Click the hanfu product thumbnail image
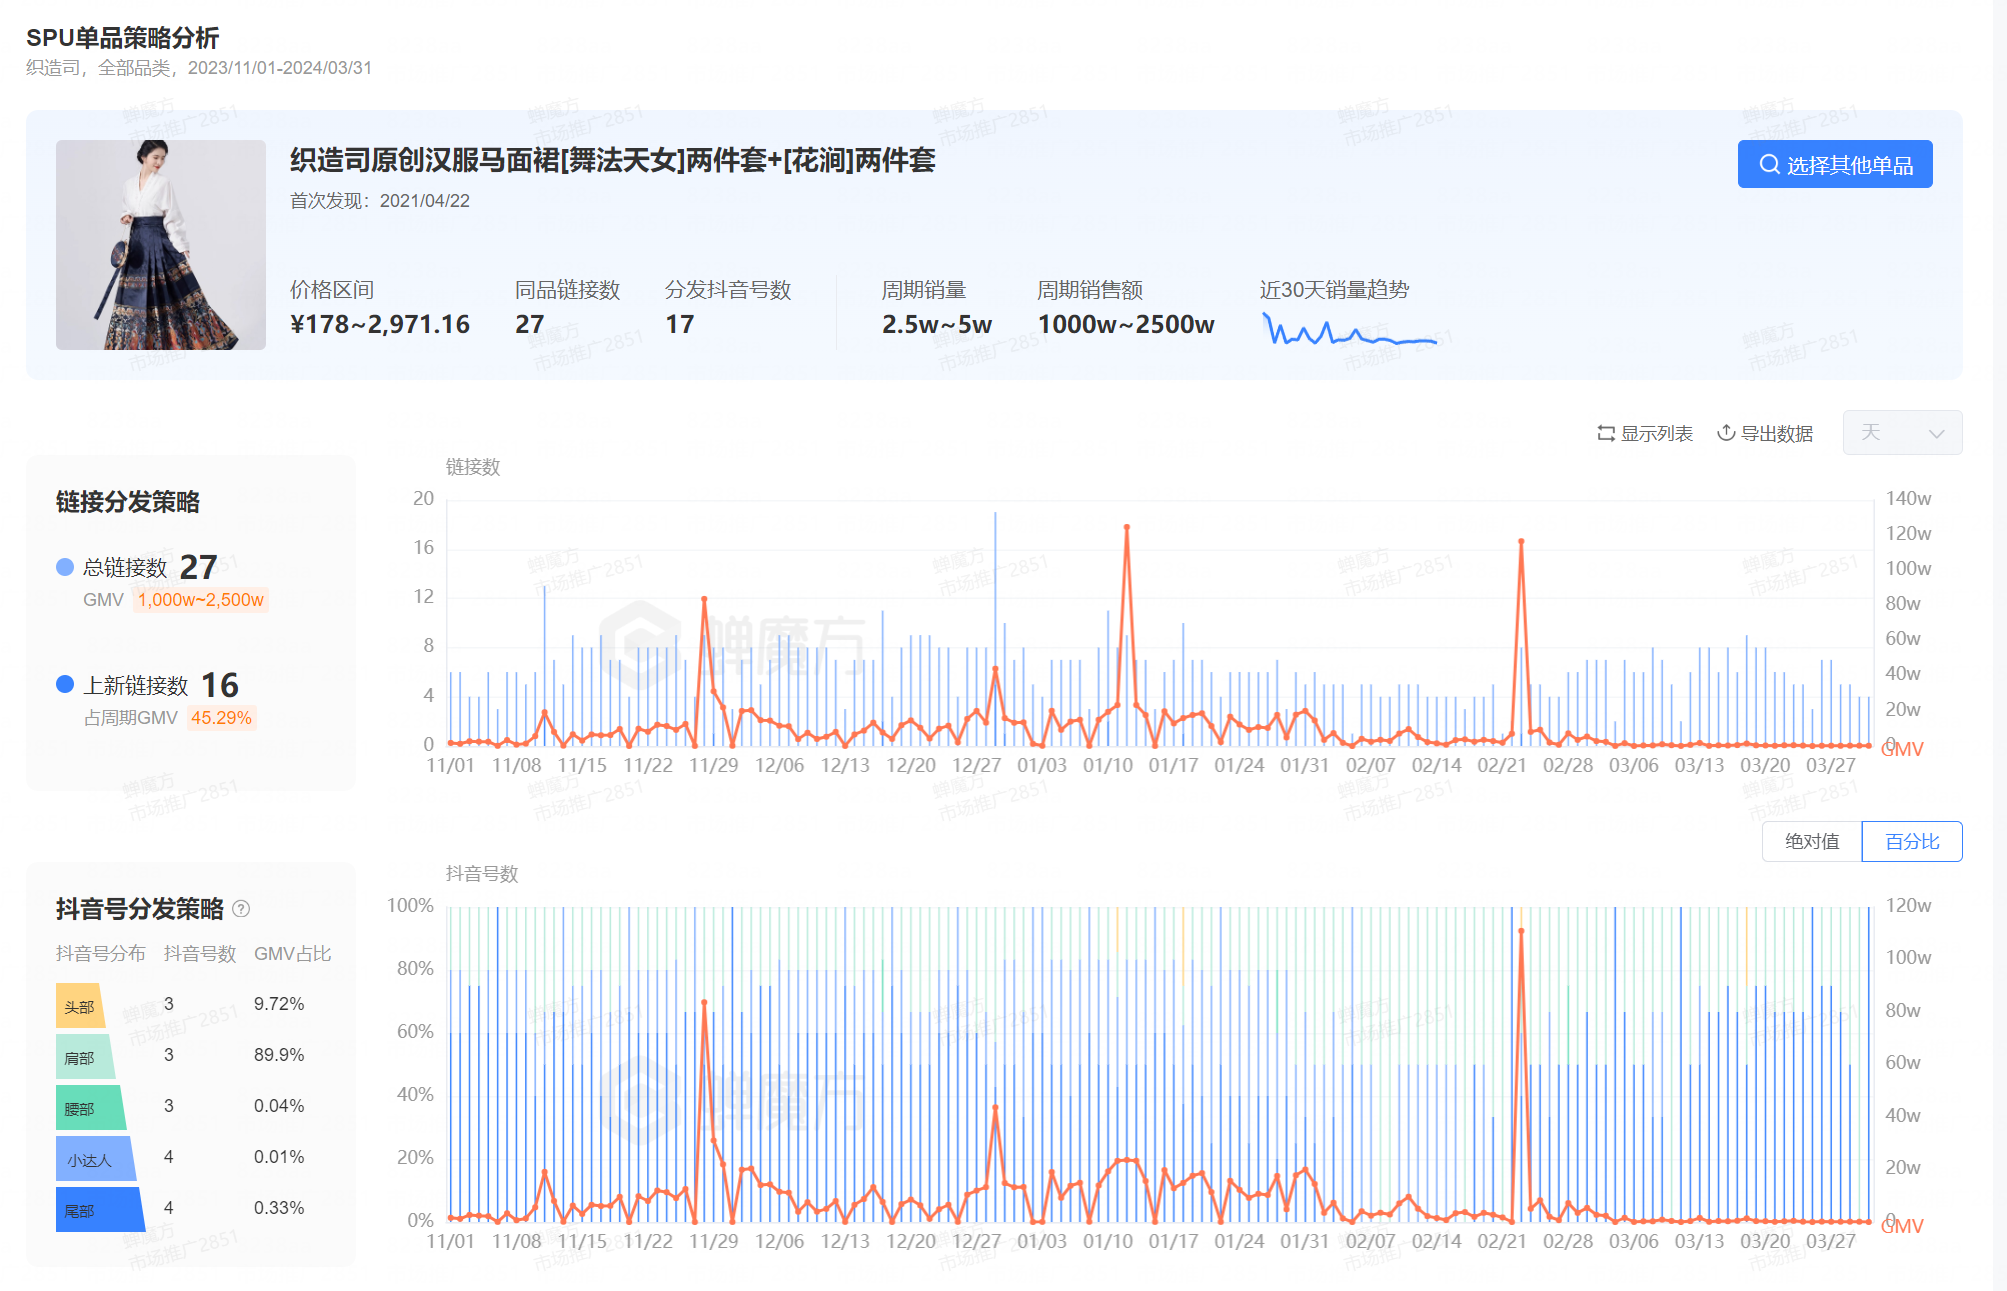 click(161, 245)
